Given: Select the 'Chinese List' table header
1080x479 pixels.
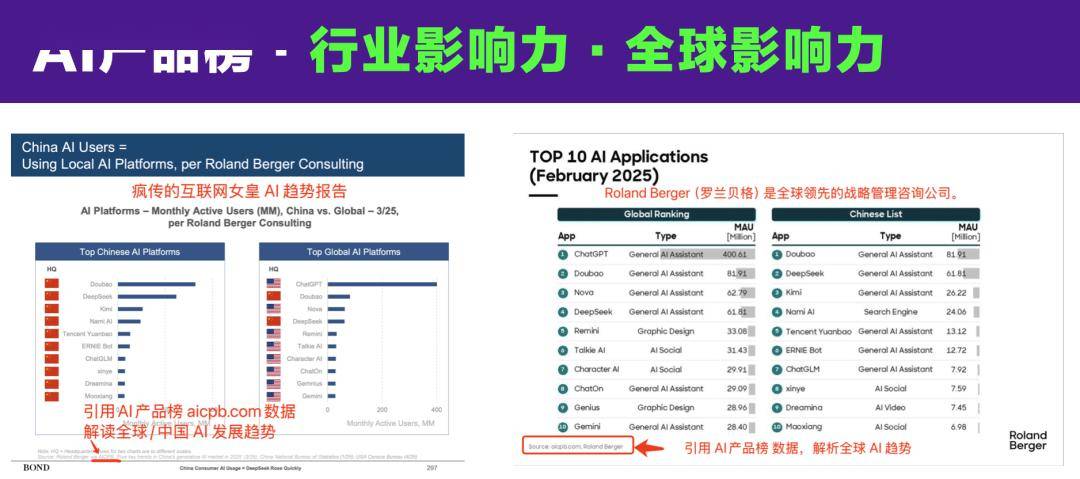Looking at the screenshot, I should (875, 214).
